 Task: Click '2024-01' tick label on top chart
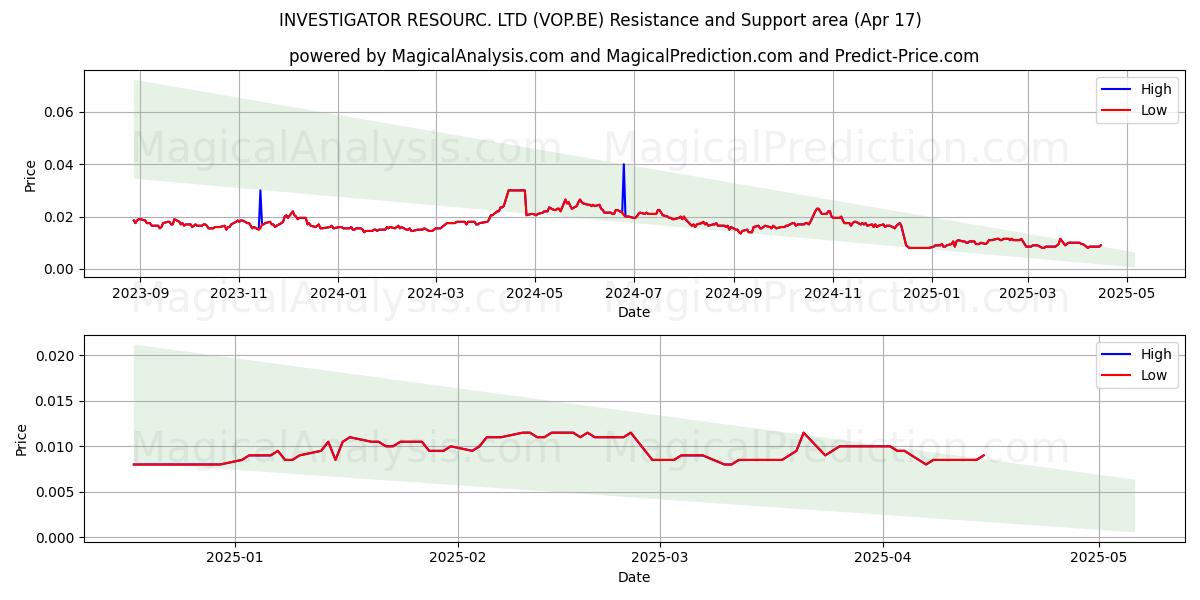[338, 294]
